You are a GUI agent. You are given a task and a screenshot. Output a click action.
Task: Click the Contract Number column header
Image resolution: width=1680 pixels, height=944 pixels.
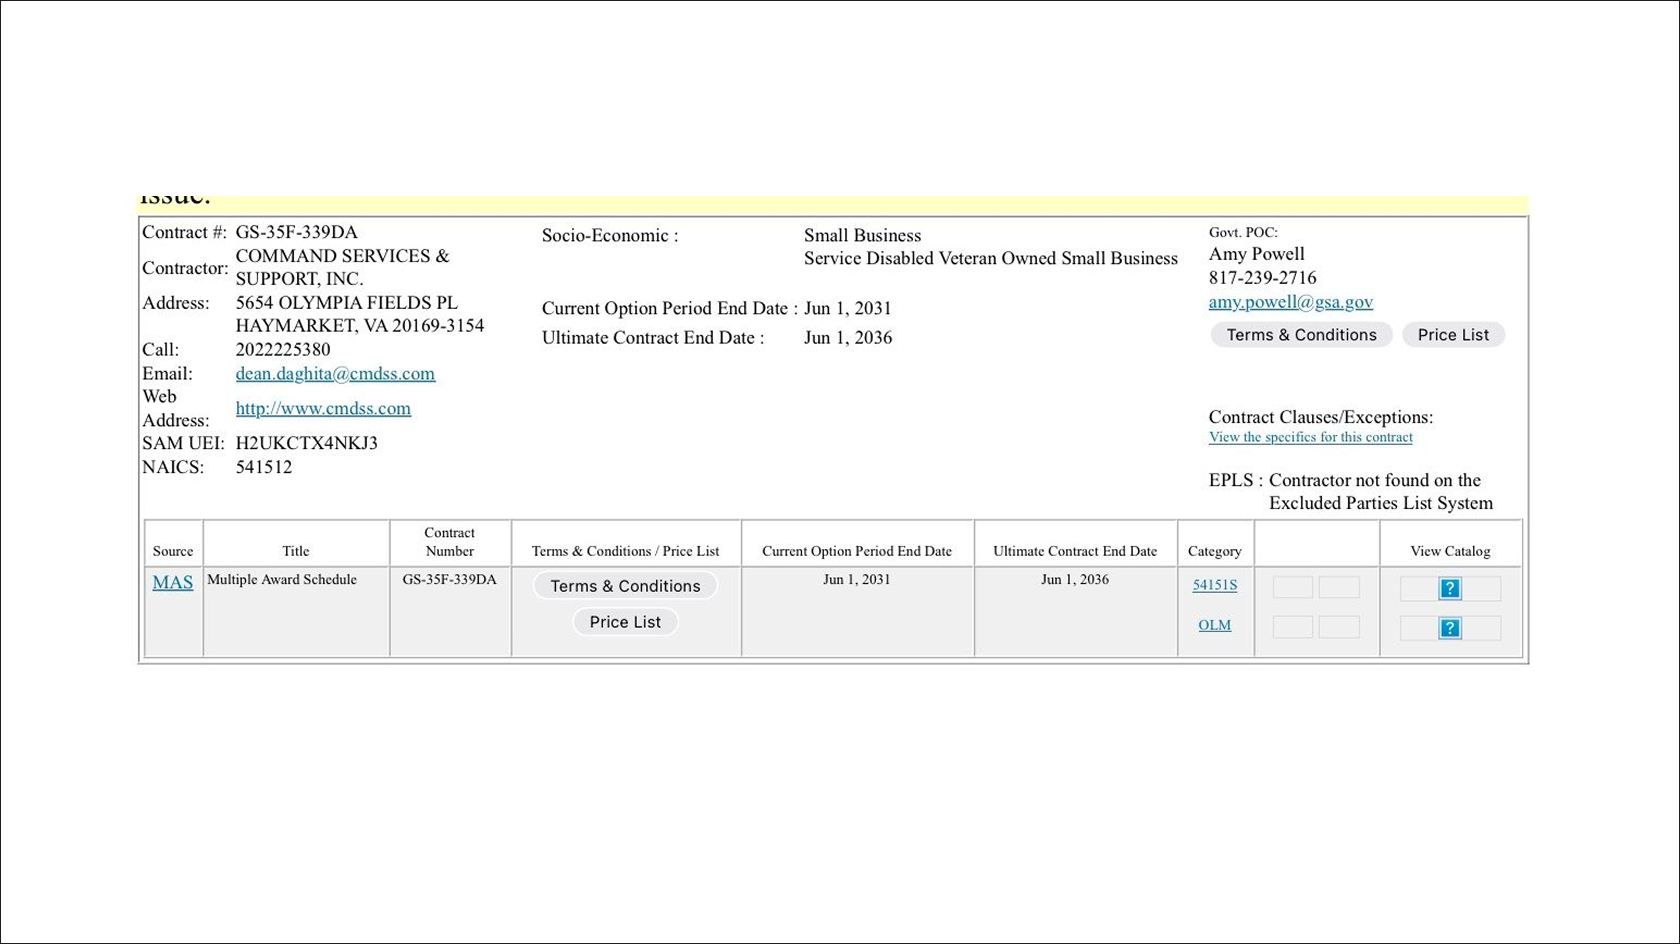point(449,542)
